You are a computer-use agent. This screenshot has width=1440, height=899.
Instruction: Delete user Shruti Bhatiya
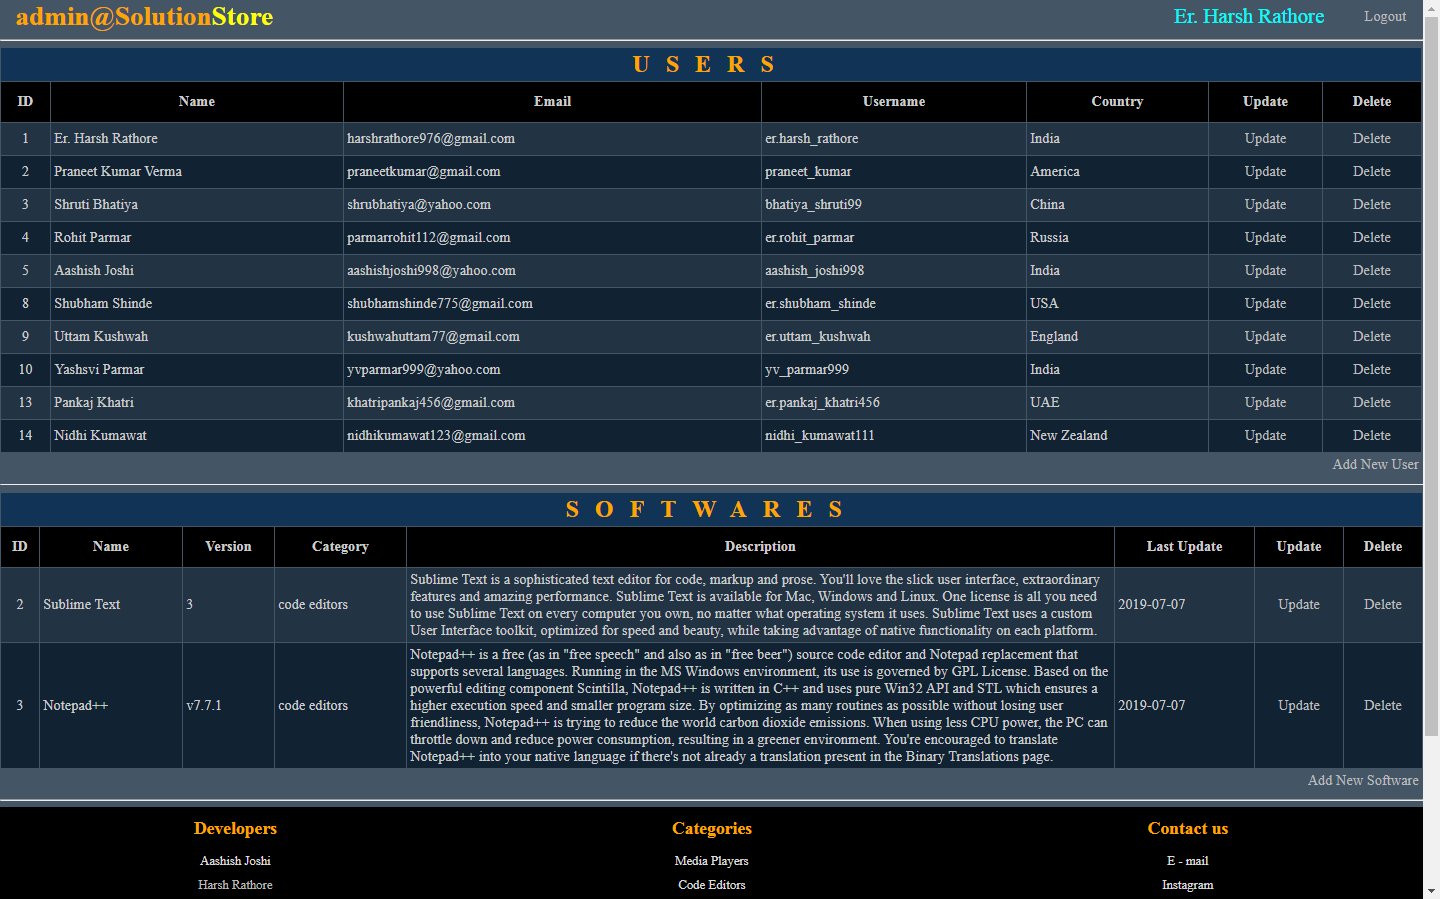(x=1371, y=205)
